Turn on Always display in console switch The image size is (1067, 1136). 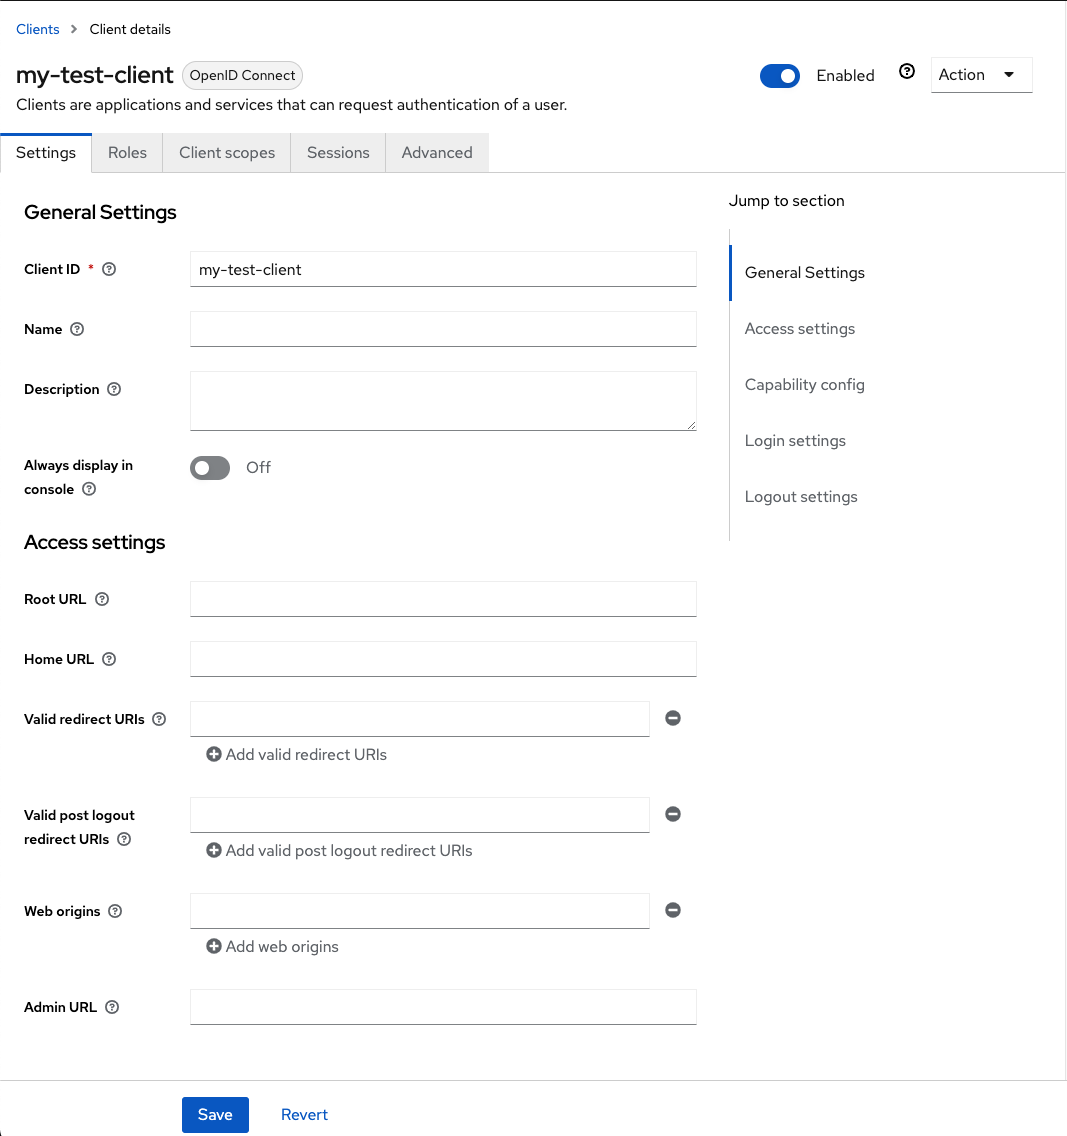[x=210, y=468]
